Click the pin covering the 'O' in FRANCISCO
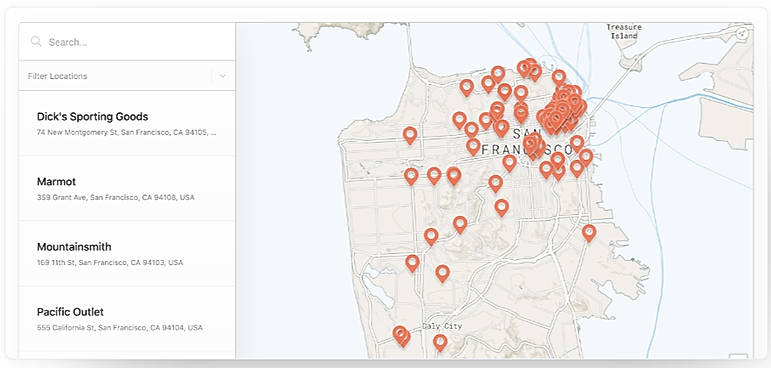 click(x=577, y=144)
